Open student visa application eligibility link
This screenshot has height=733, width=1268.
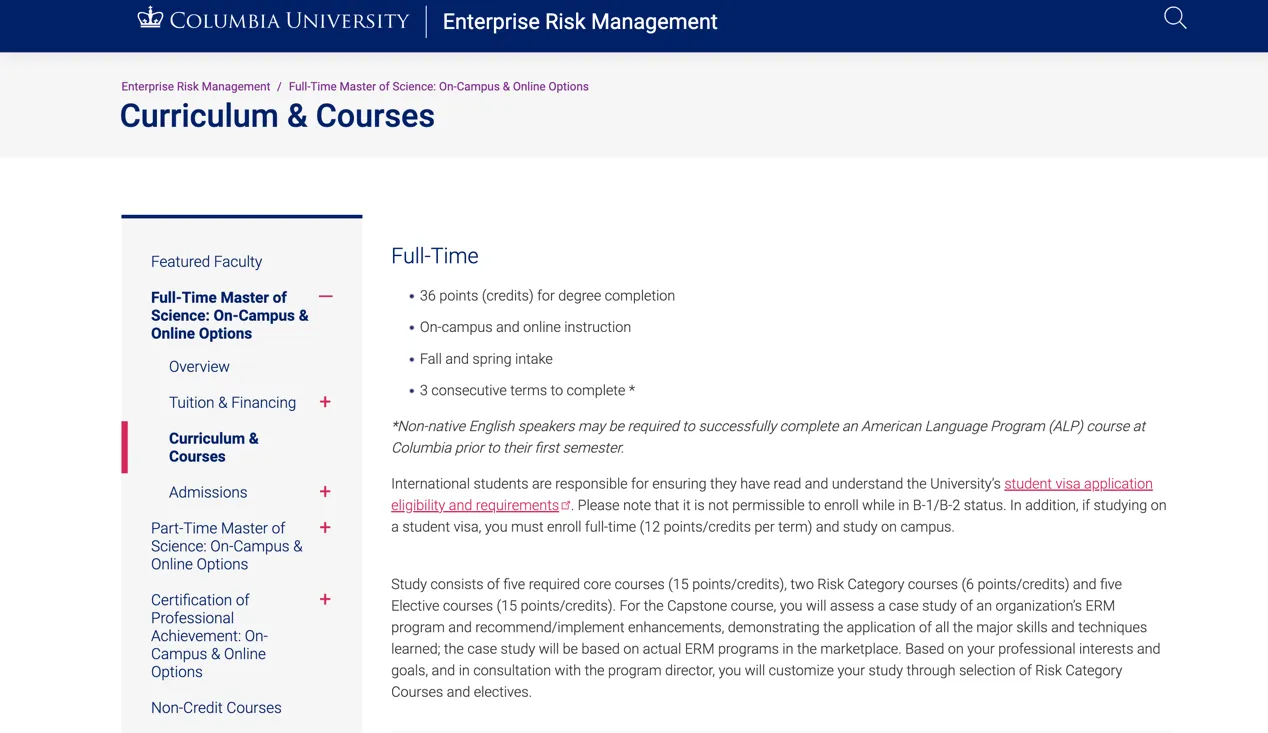(x=1078, y=484)
